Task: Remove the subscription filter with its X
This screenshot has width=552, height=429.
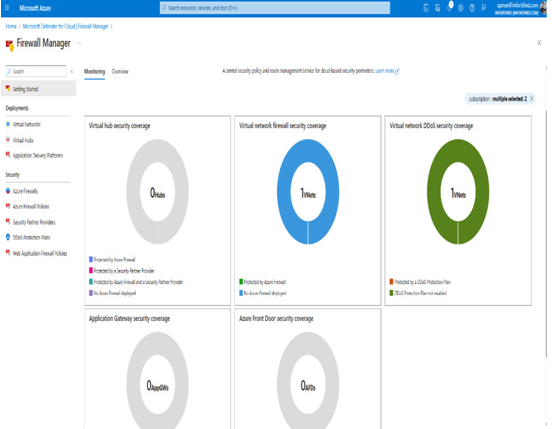Action: 532,99
